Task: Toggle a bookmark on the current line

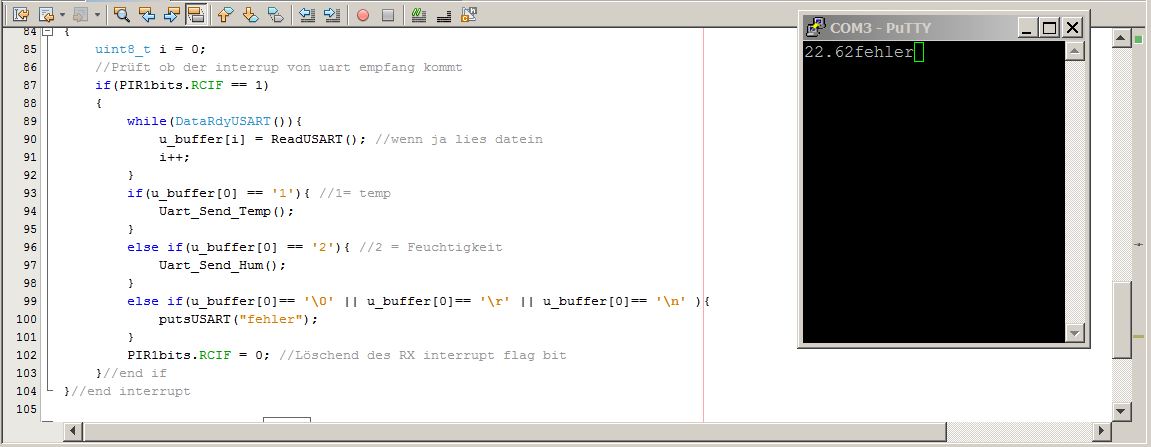Action: tap(275, 14)
